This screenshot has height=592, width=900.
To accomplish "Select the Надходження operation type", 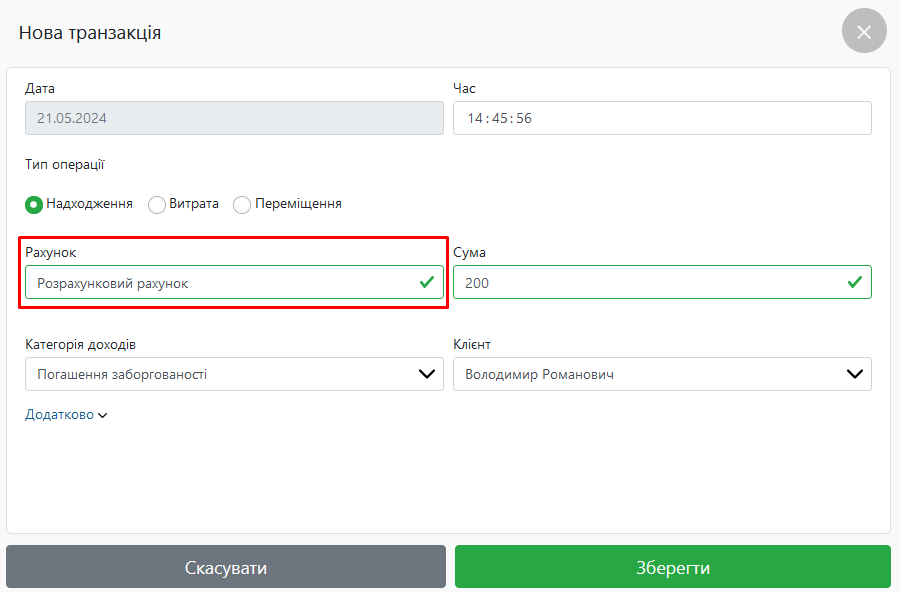I will 34,204.
